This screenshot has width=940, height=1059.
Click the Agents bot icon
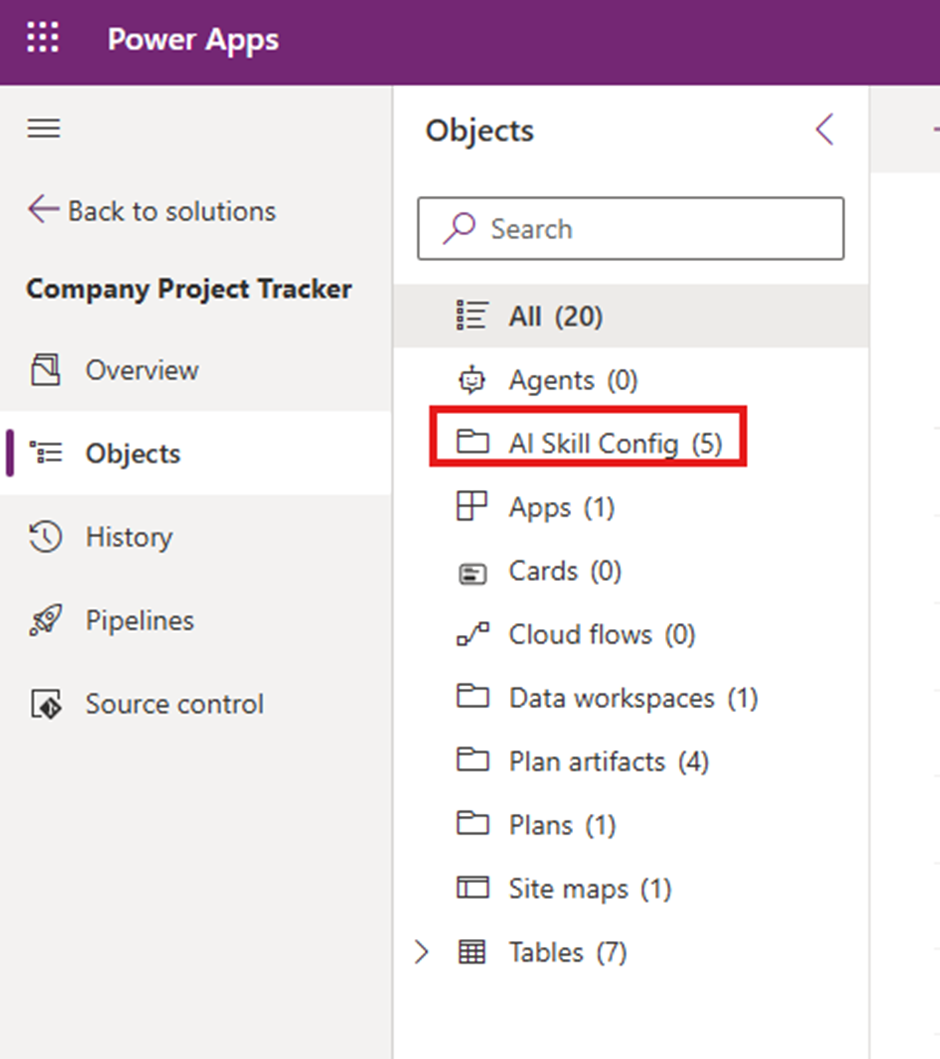point(471,380)
